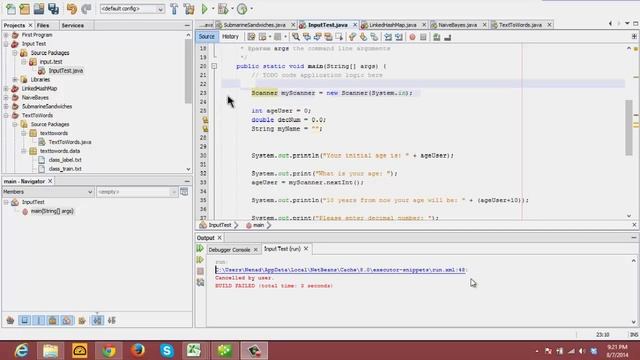640x360 pixels.
Task: Switch to the Projects tab
Action: coord(14,25)
